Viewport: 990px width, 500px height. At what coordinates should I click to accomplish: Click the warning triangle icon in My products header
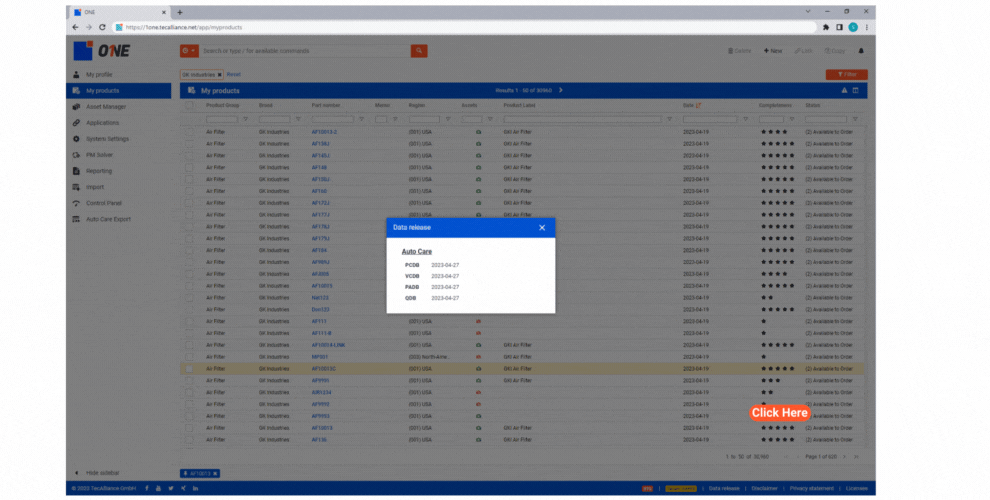click(844, 90)
